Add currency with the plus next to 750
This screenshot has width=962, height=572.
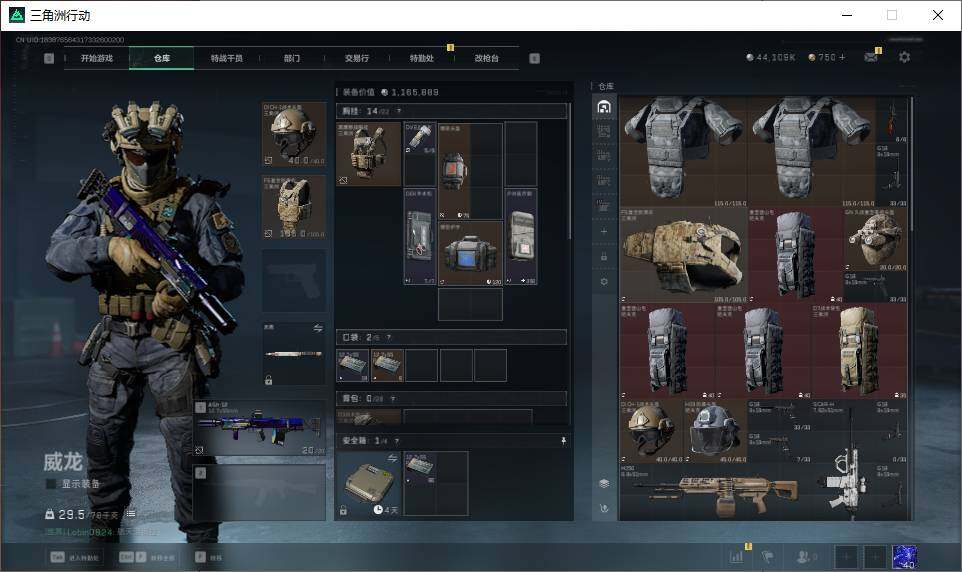pyautogui.click(x=842, y=57)
